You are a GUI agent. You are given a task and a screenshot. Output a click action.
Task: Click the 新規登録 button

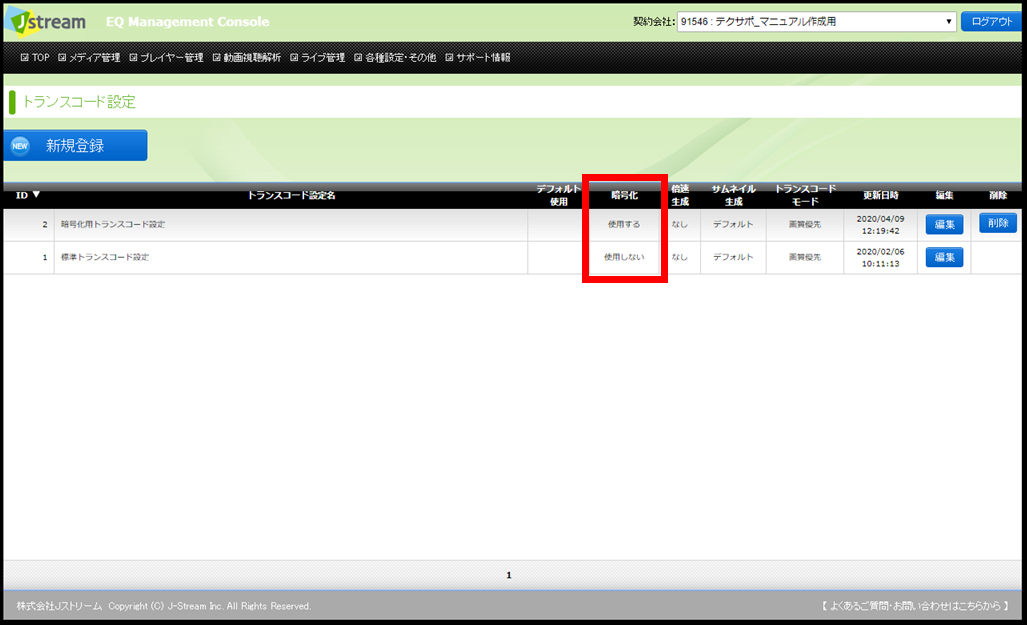[76, 146]
